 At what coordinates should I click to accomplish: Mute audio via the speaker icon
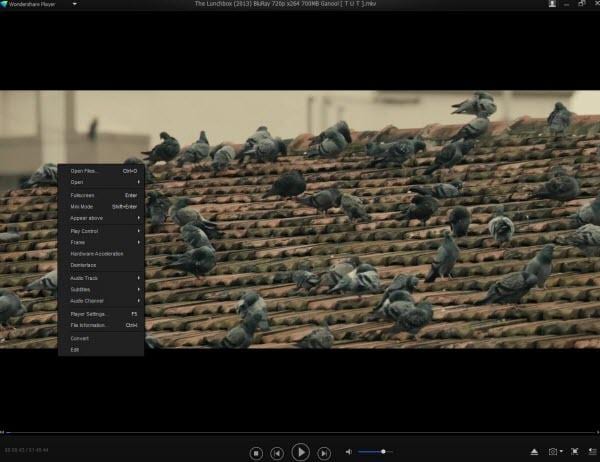pos(349,452)
